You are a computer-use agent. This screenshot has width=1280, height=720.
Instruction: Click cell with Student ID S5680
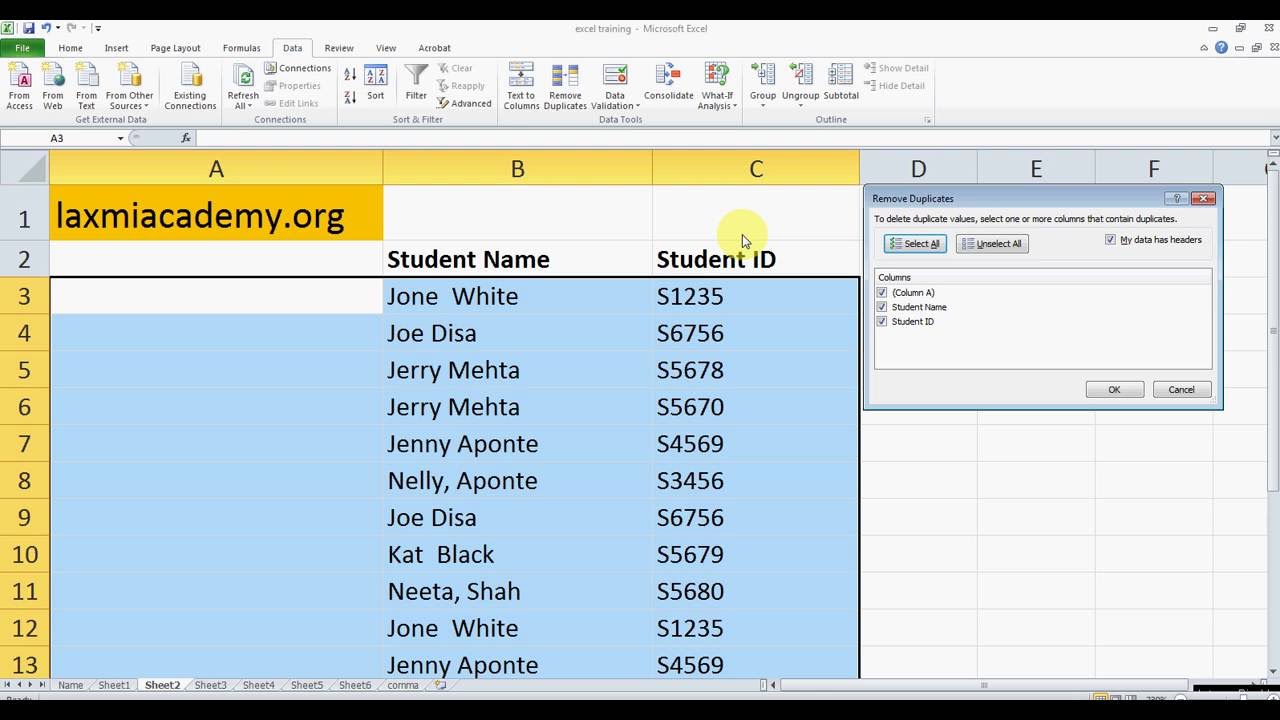click(x=756, y=592)
